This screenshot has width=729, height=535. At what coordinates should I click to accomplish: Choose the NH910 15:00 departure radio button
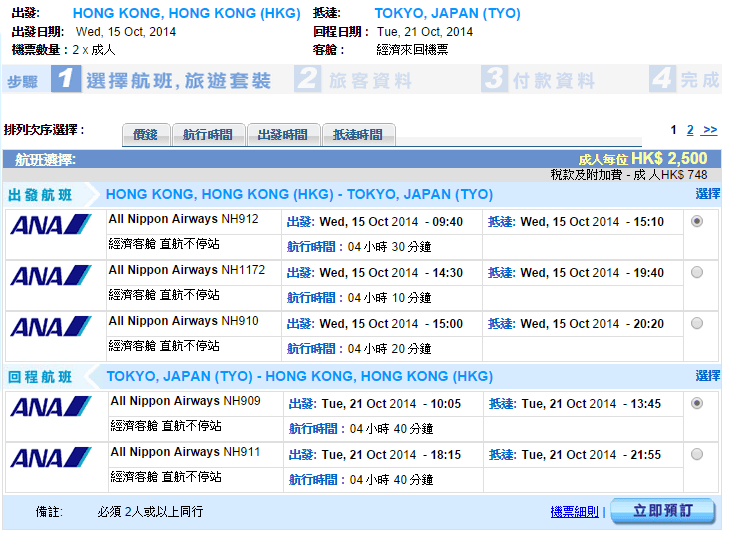click(x=697, y=323)
